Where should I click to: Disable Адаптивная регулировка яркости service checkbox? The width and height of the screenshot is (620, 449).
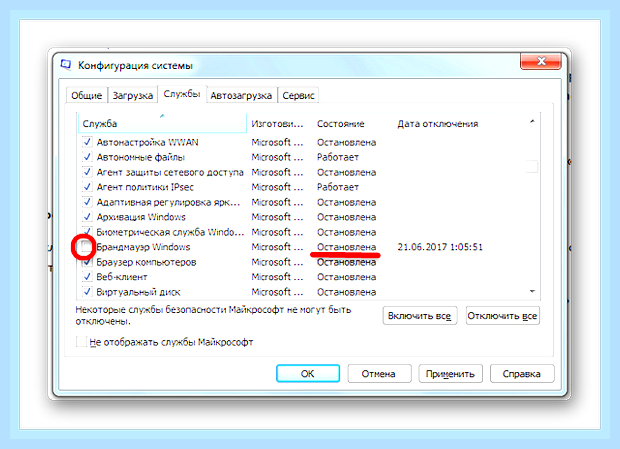[x=87, y=202]
